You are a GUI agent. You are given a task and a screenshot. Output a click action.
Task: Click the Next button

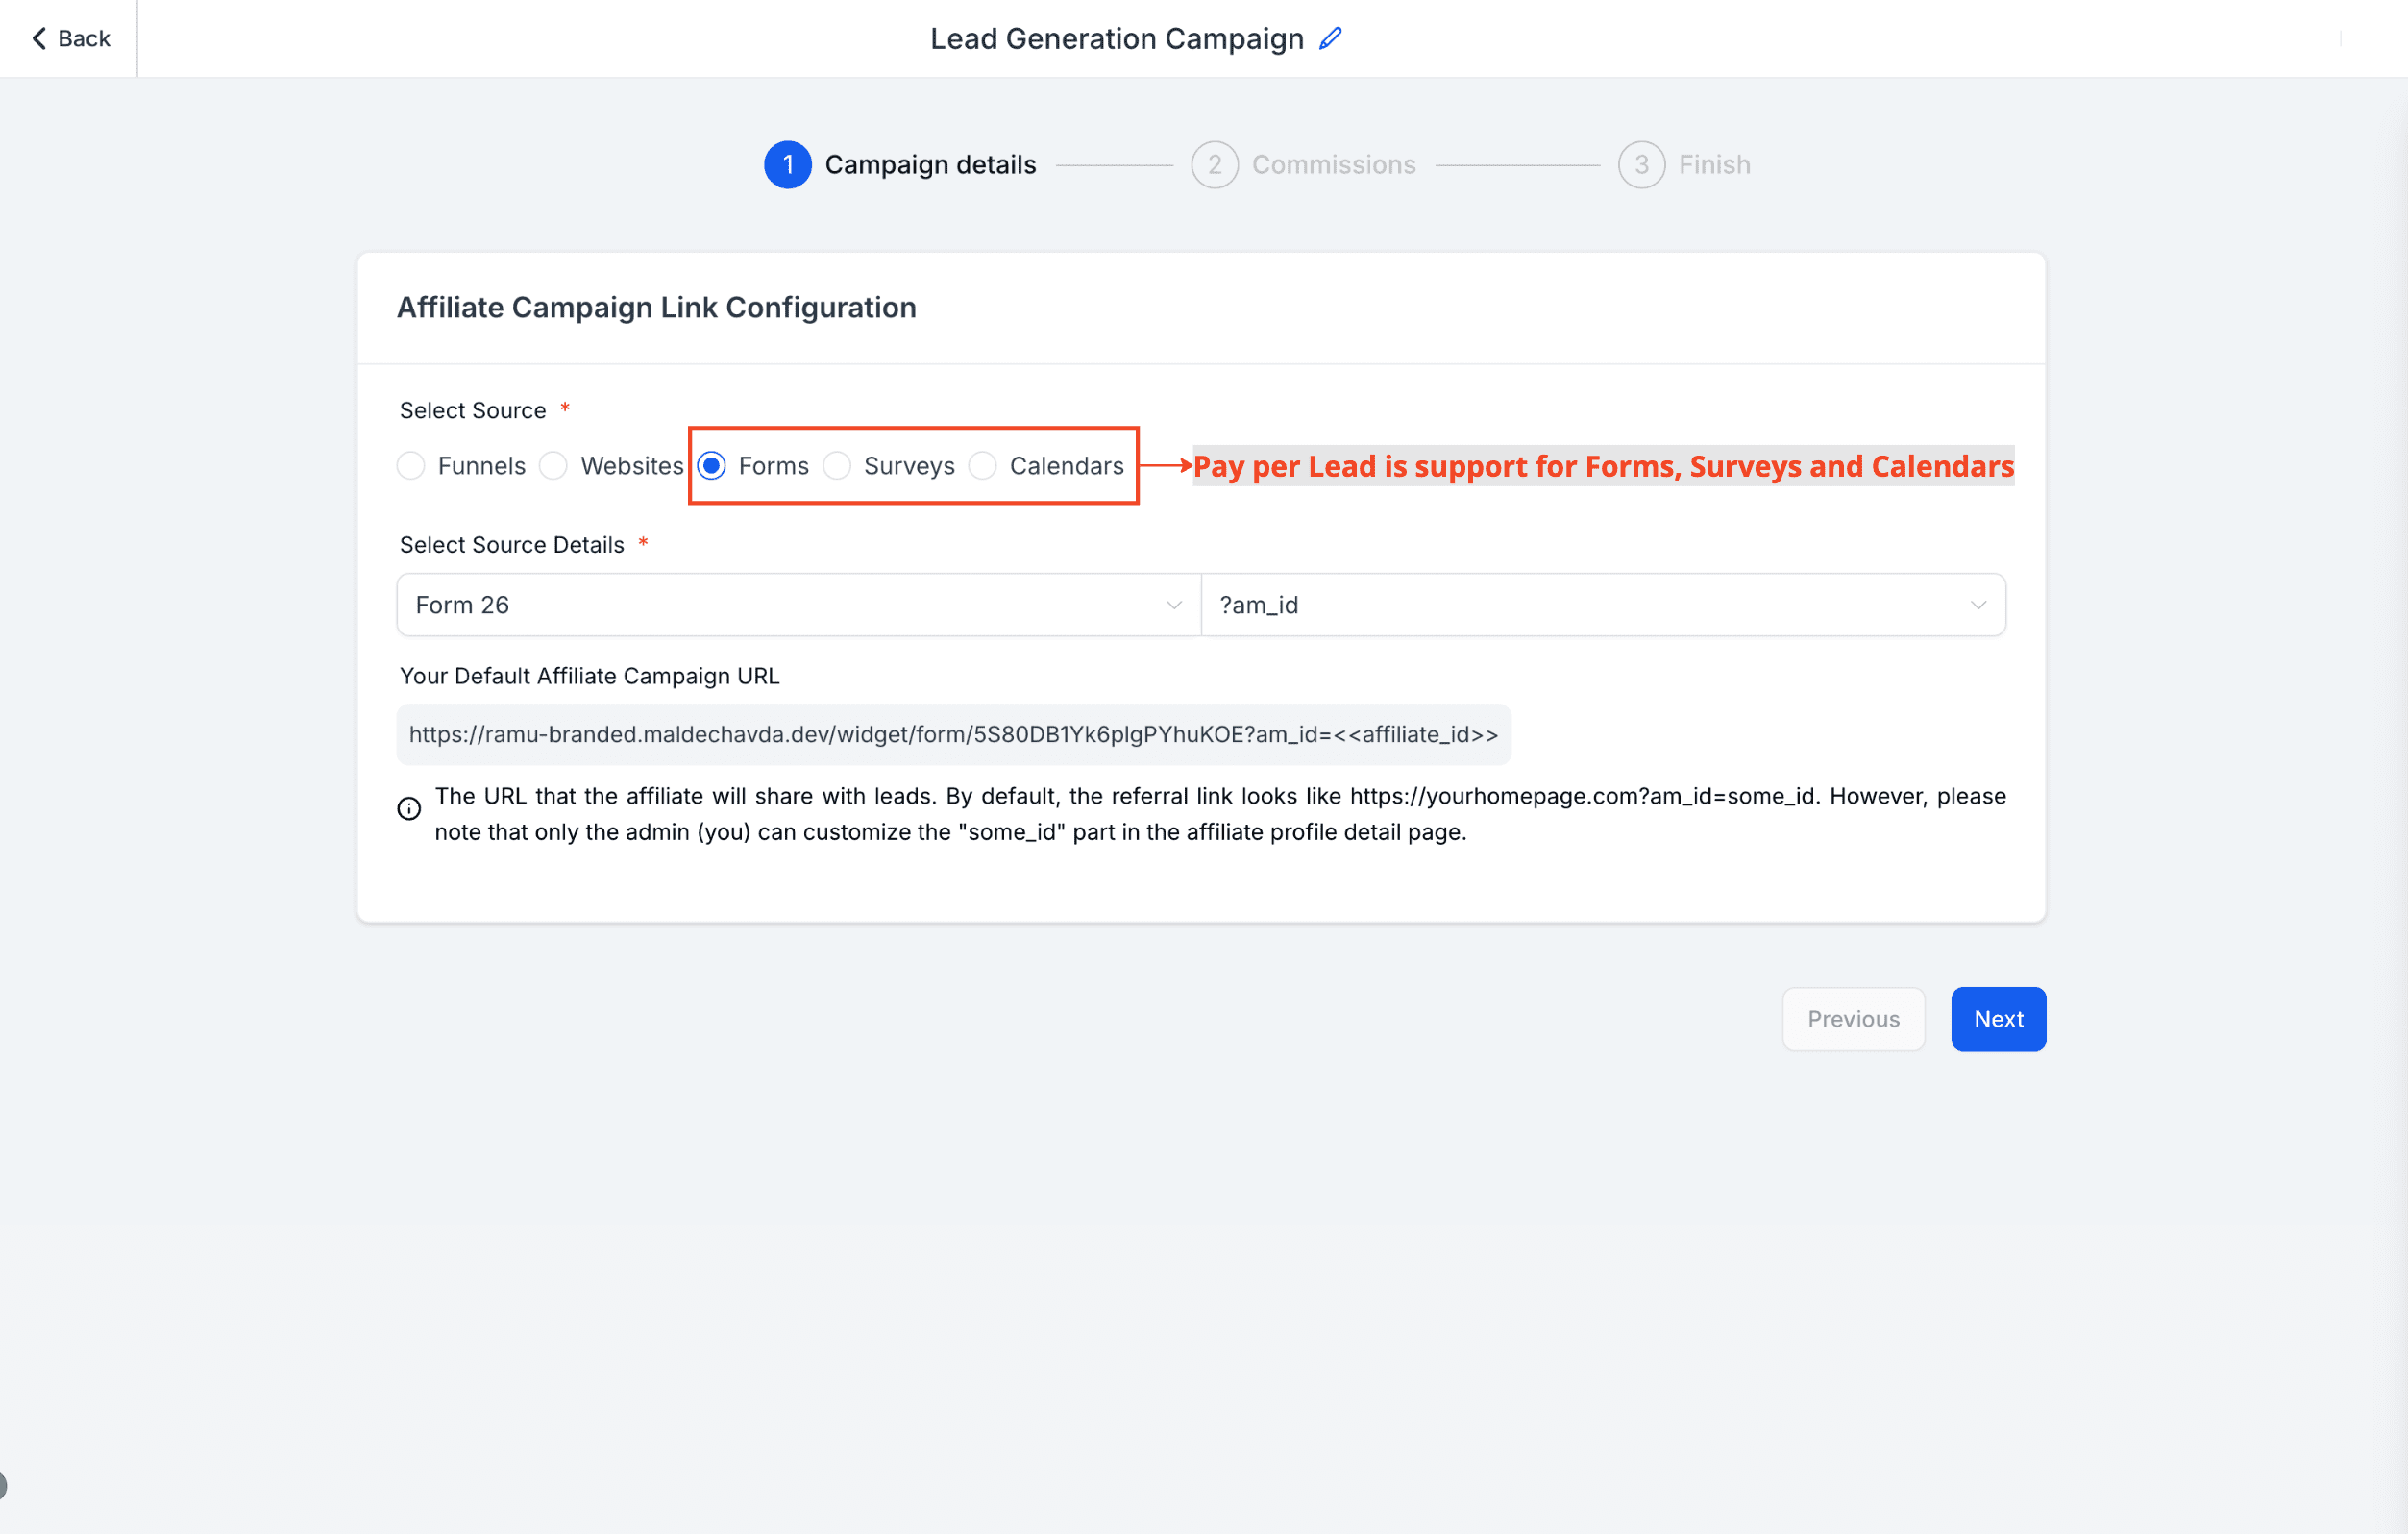coord(1998,1019)
